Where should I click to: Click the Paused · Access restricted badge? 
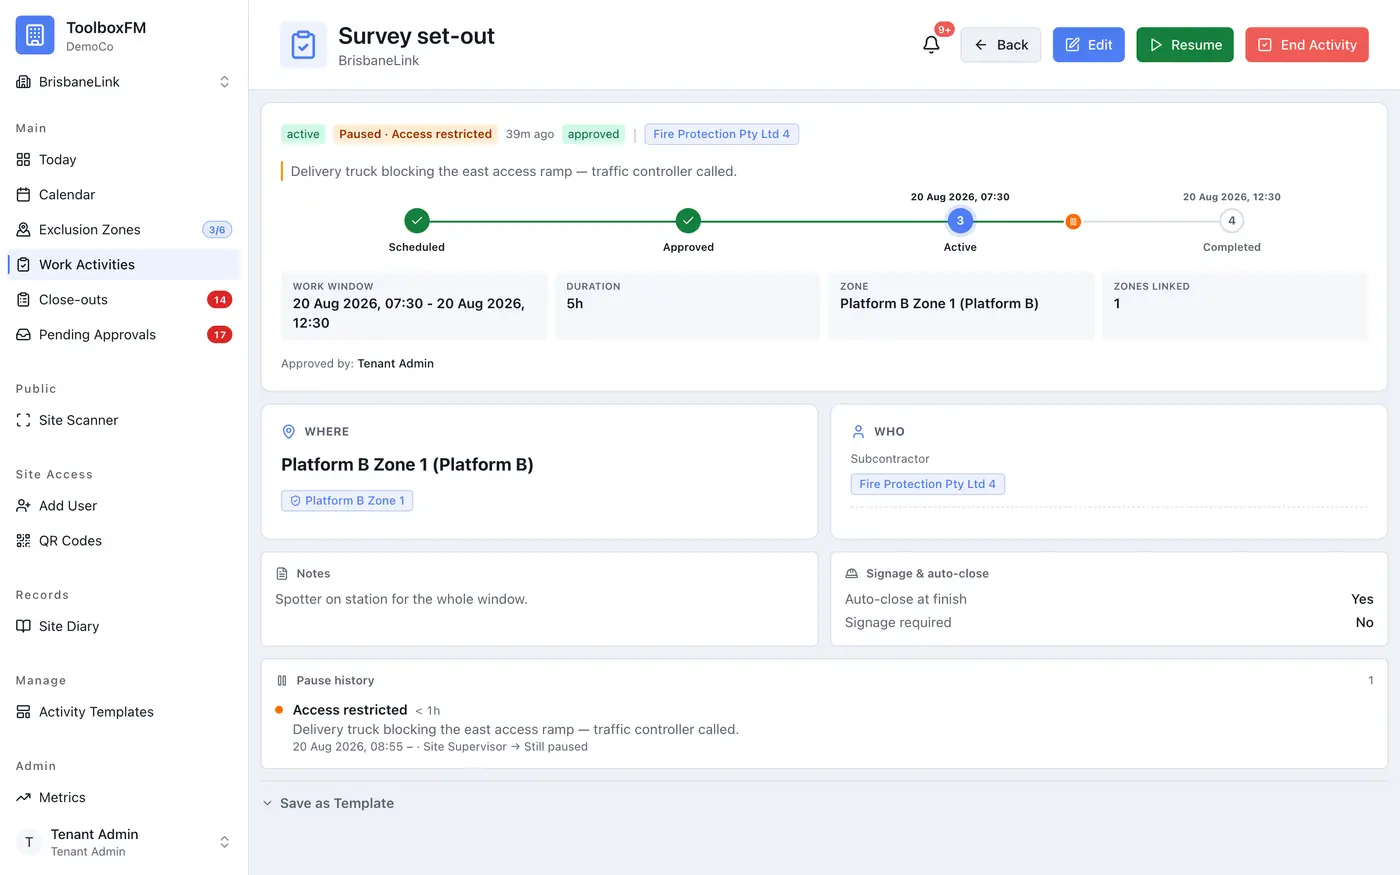click(x=415, y=134)
